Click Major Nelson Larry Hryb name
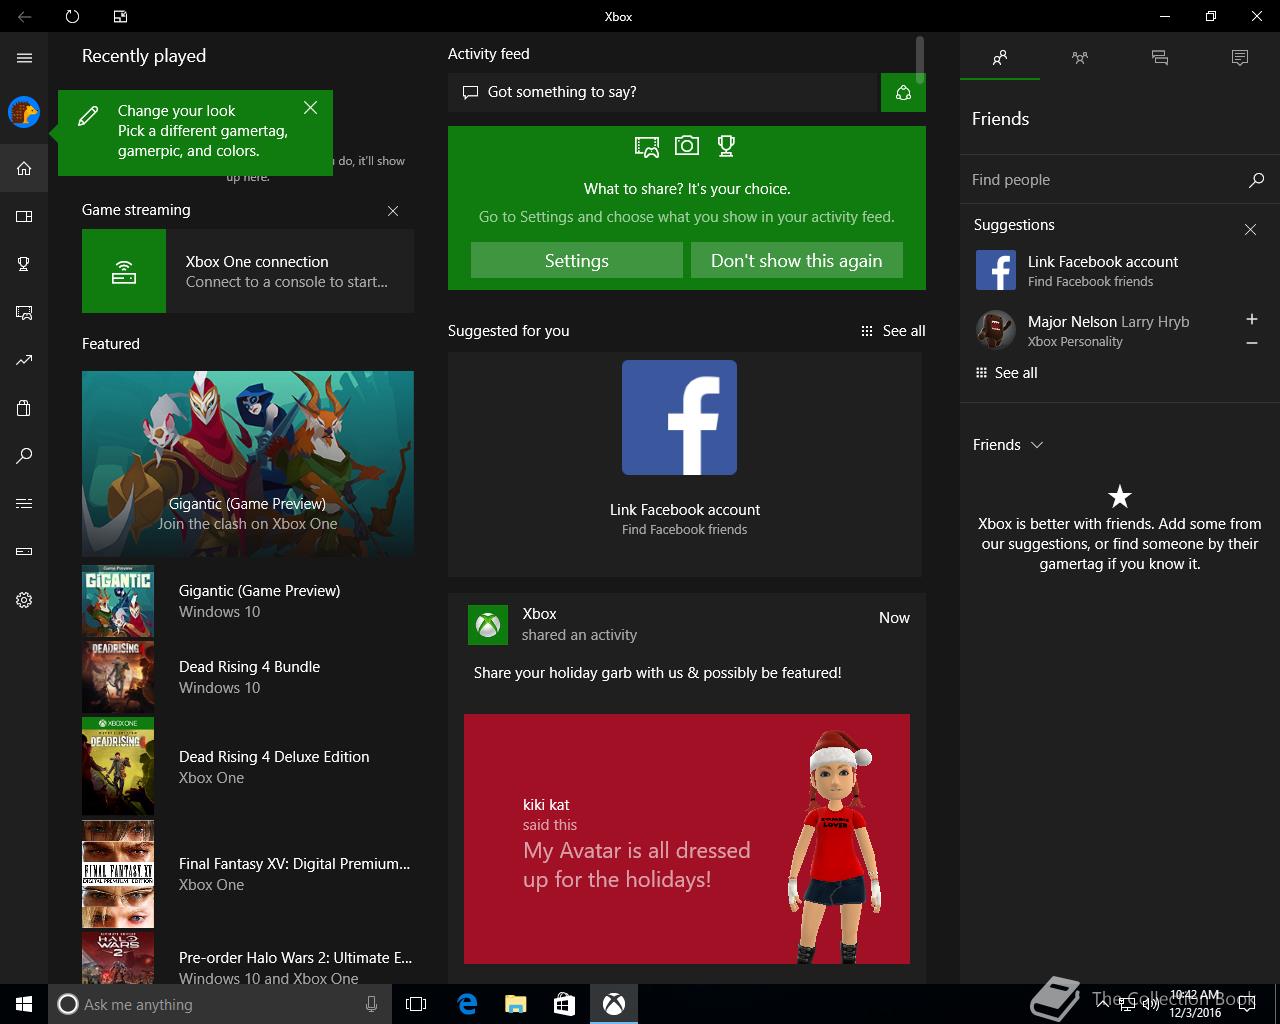The width and height of the screenshot is (1280, 1024). point(1108,321)
